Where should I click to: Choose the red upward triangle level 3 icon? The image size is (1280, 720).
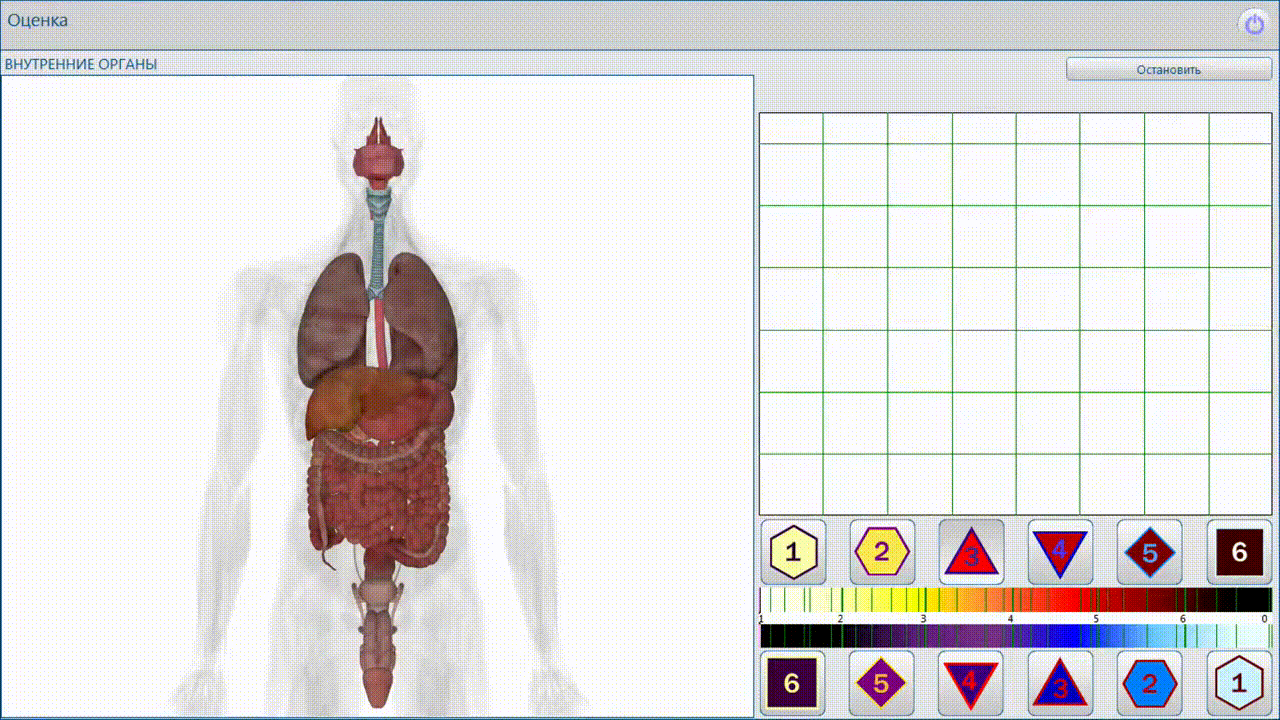pos(971,552)
